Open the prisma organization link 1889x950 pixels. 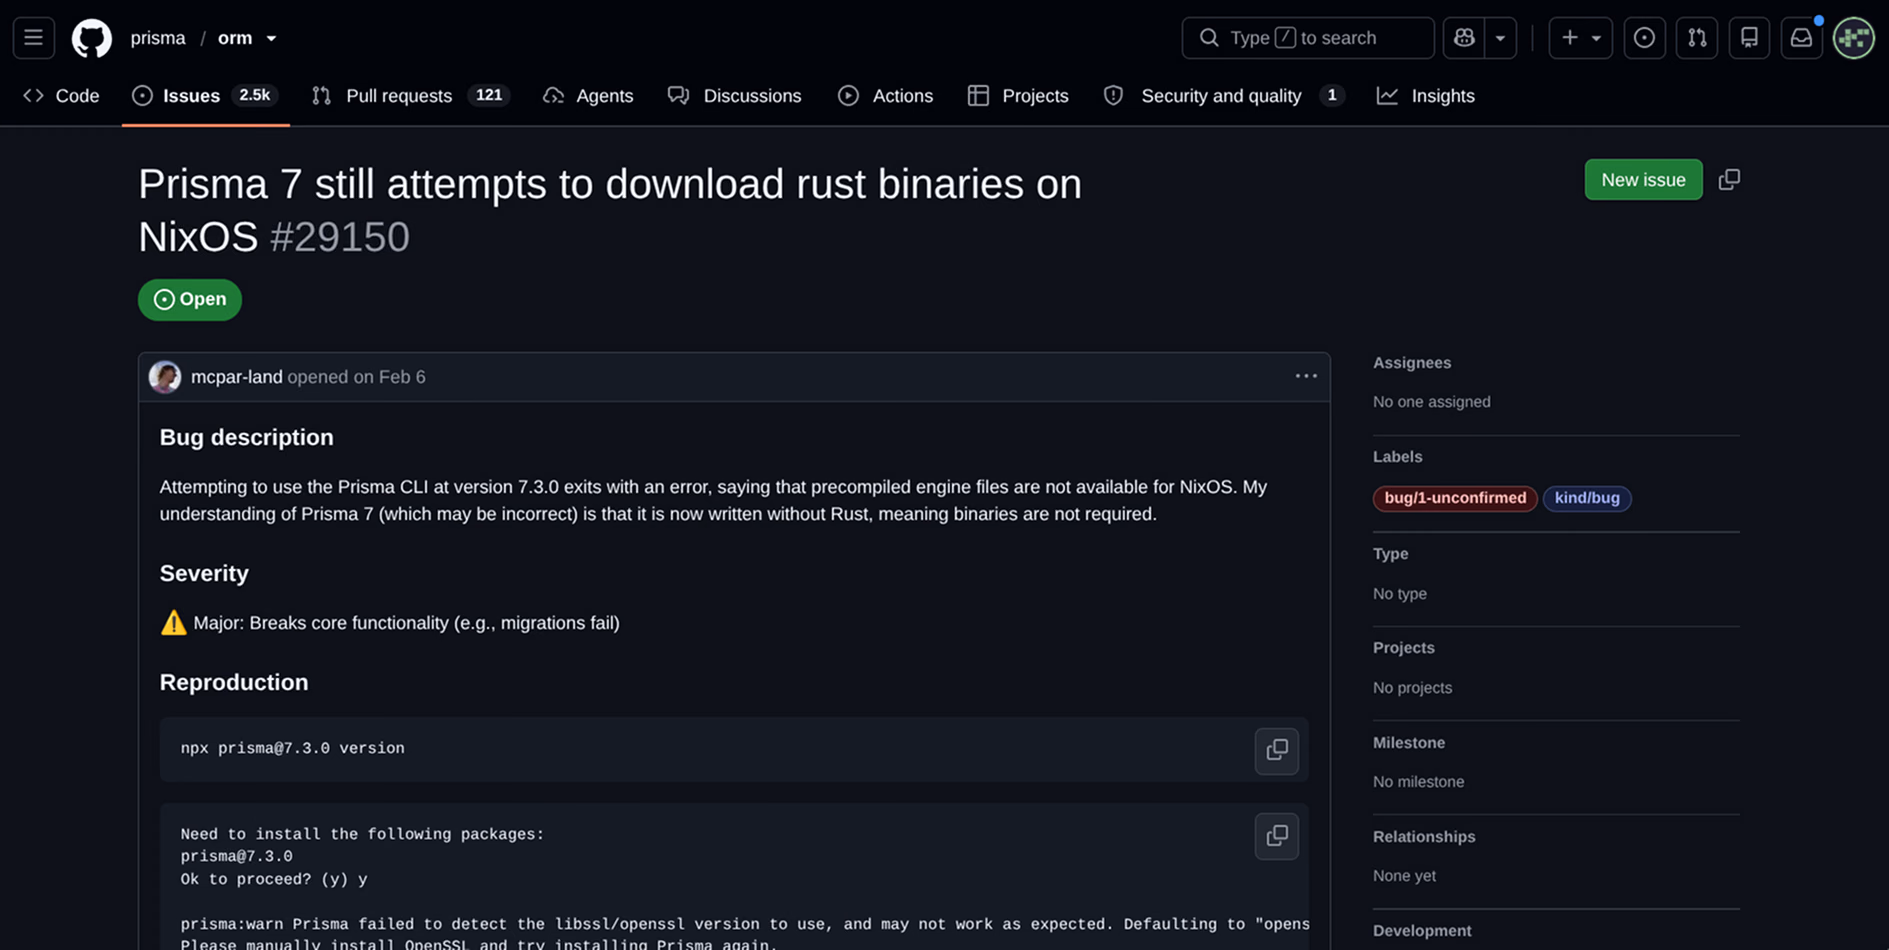point(158,38)
